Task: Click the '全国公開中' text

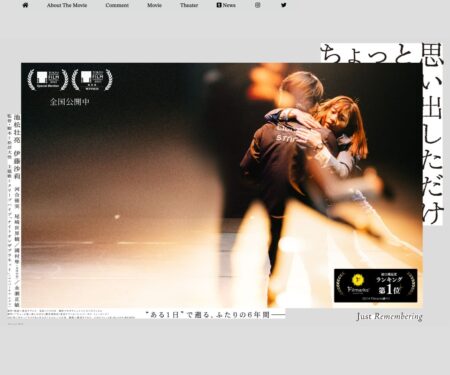Action: [x=70, y=102]
